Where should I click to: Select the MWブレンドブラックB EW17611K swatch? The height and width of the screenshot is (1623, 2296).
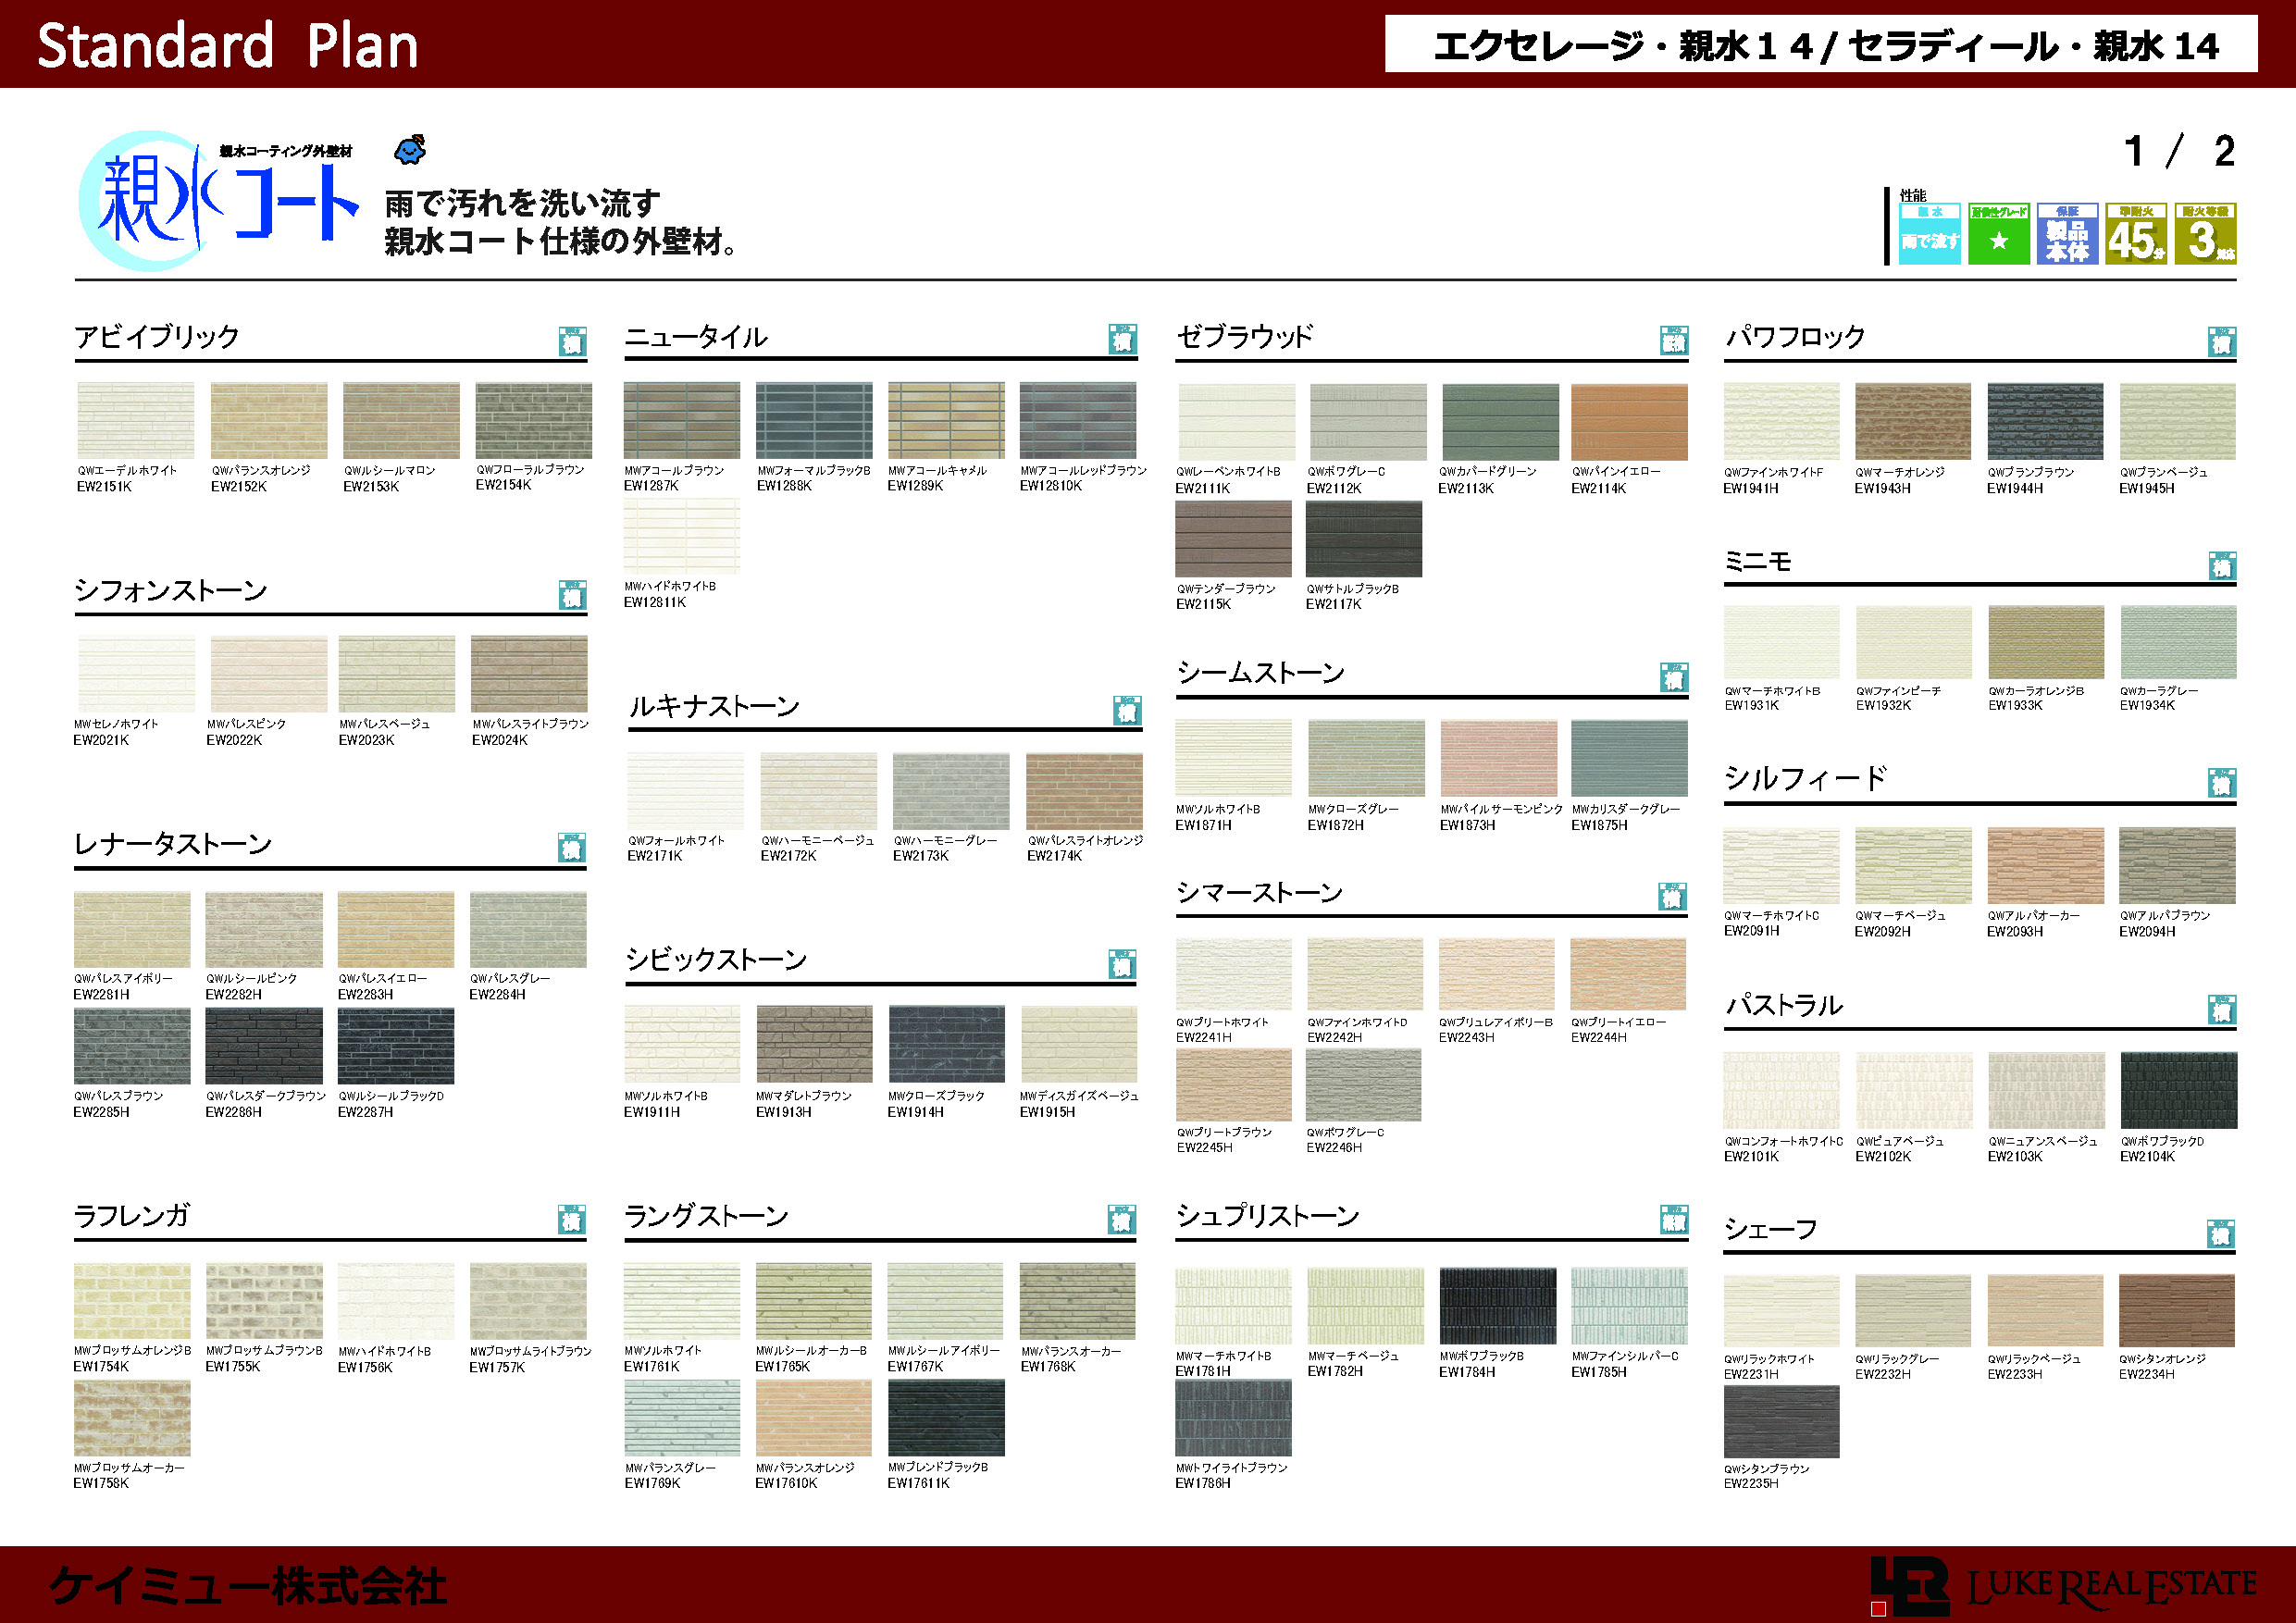coord(946,1418)
